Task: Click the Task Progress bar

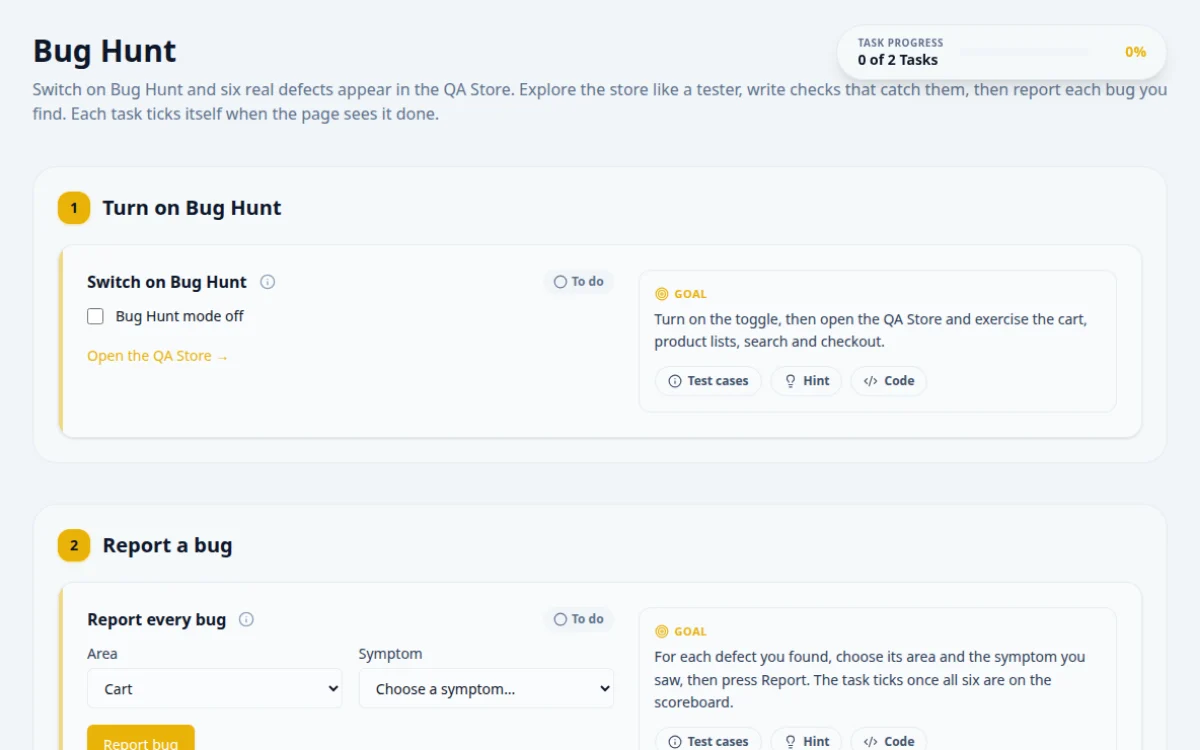Action: (x=1024, y=51)
